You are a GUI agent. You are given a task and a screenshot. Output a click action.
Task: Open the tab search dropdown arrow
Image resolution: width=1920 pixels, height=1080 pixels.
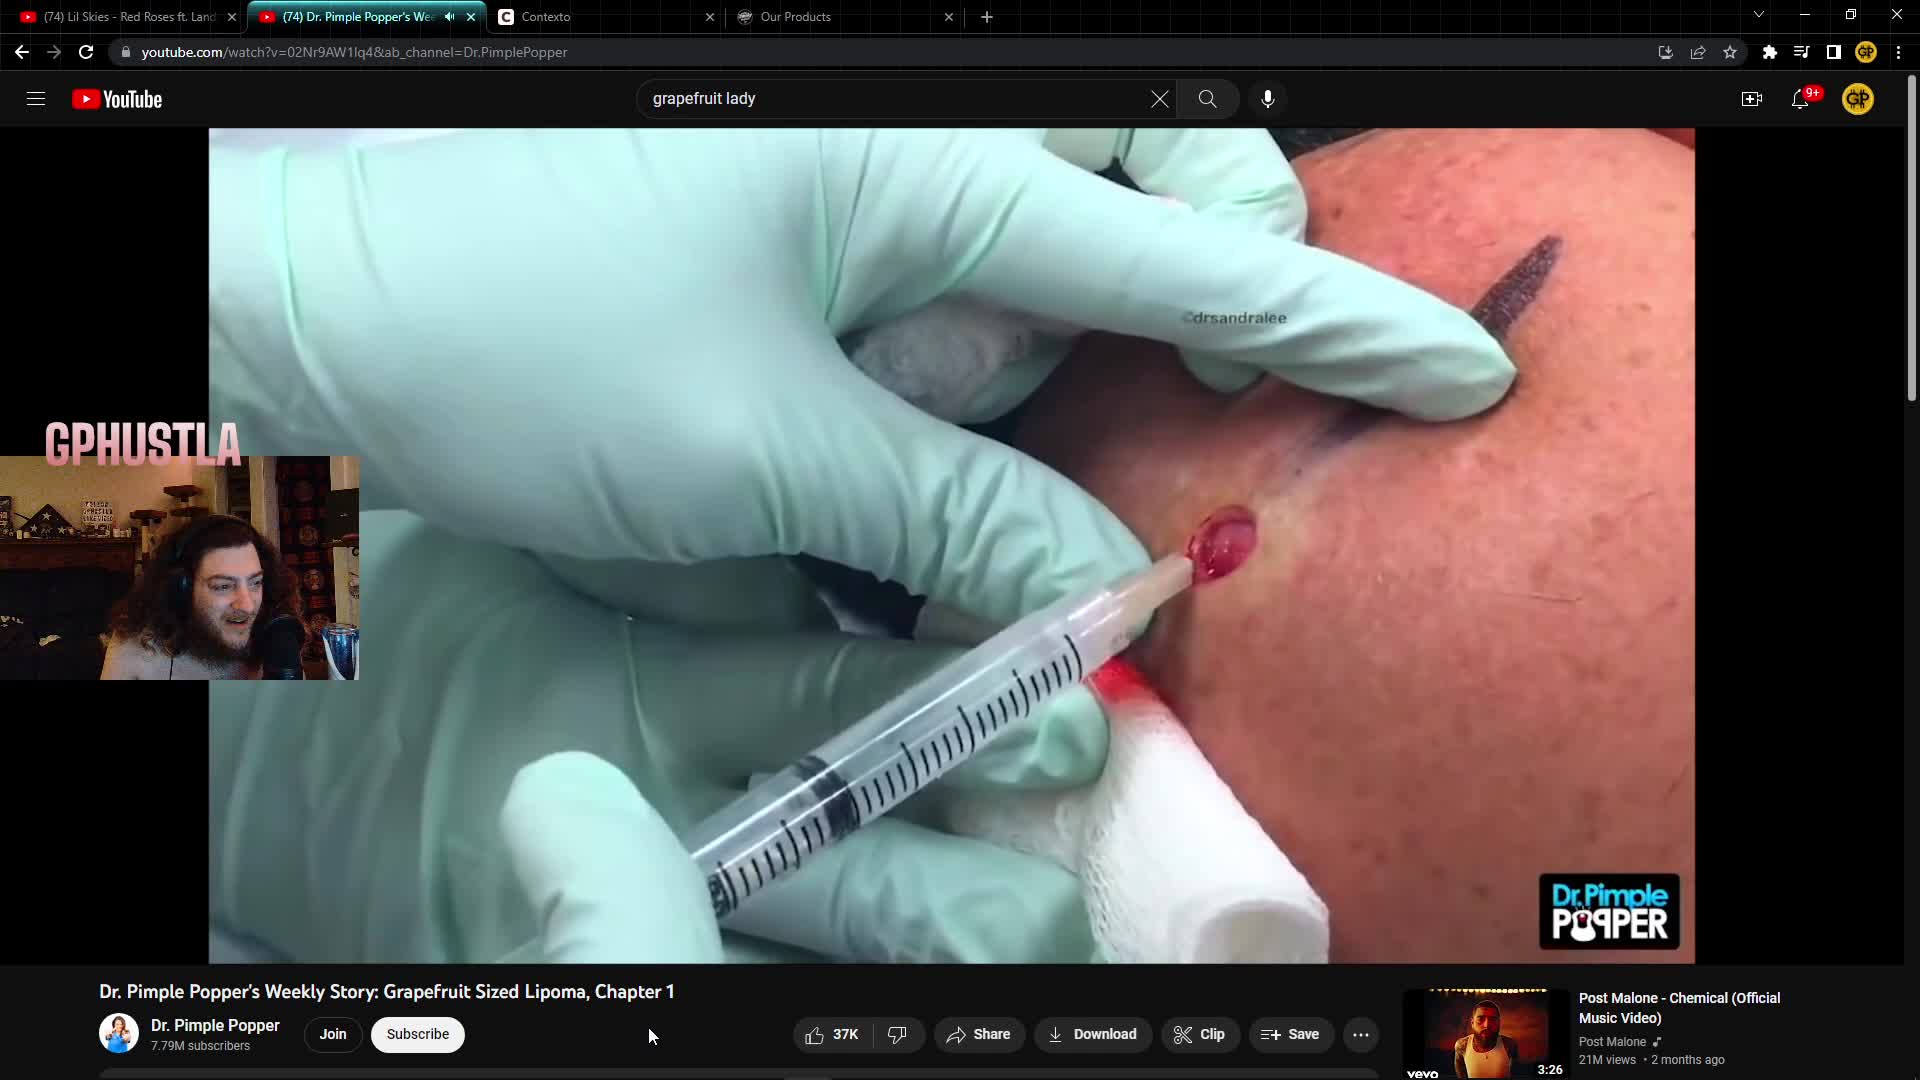pos(1759,15)
